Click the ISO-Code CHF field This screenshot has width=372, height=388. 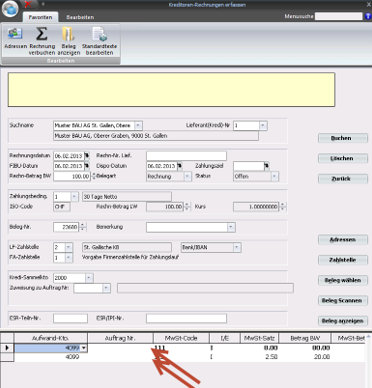(62, 207)
